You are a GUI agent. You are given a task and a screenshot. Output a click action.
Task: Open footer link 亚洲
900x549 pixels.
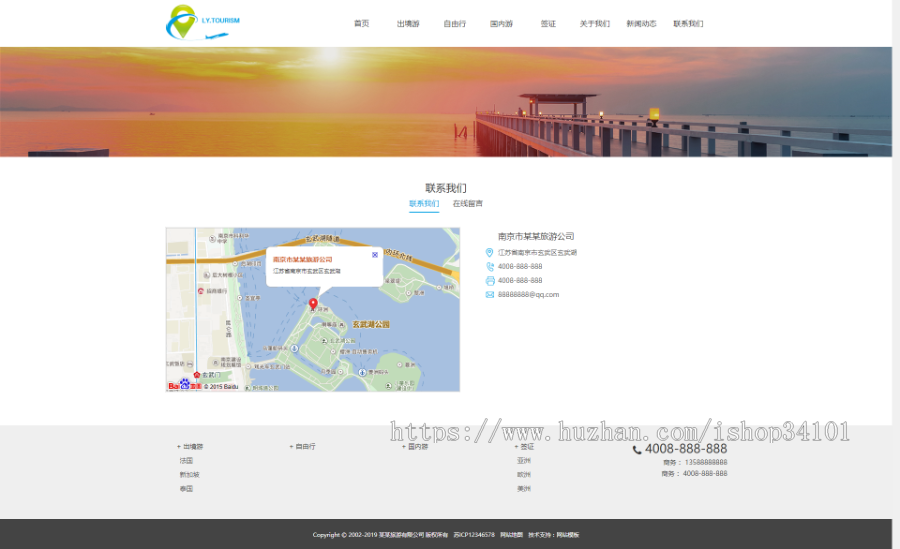pyautogui.click(x=523, y=461)
